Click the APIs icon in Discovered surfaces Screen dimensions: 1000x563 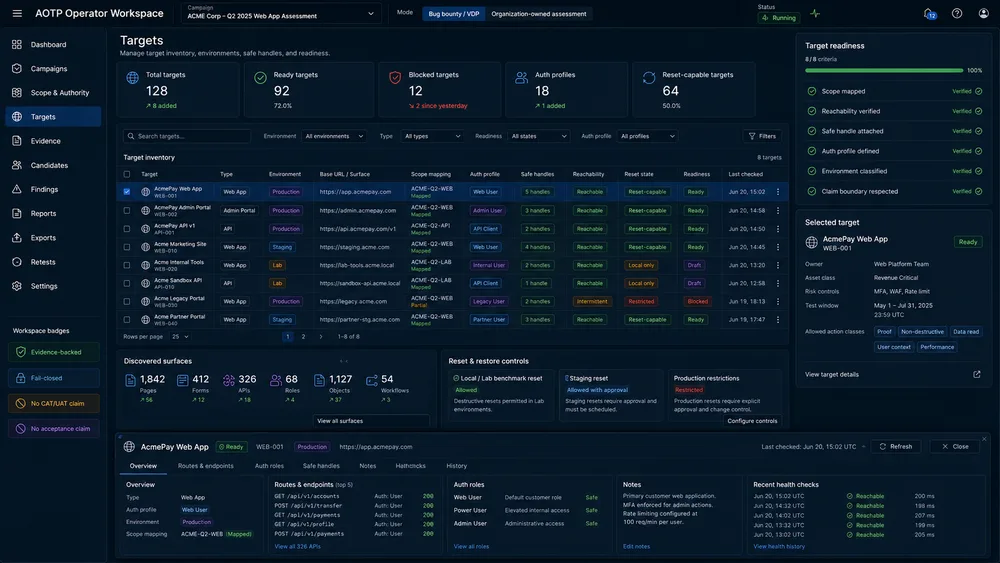229,381
